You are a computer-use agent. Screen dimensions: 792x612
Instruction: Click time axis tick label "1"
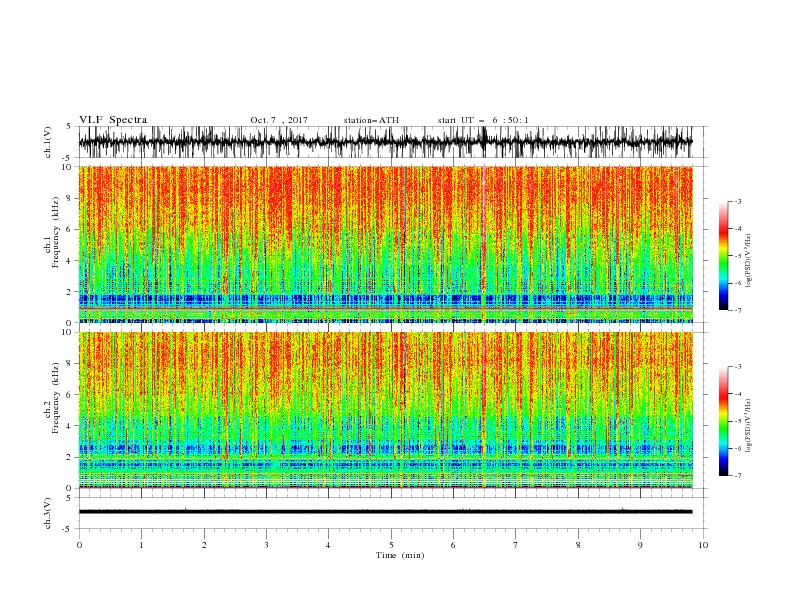pyautogui.click(x=141, y=545)
